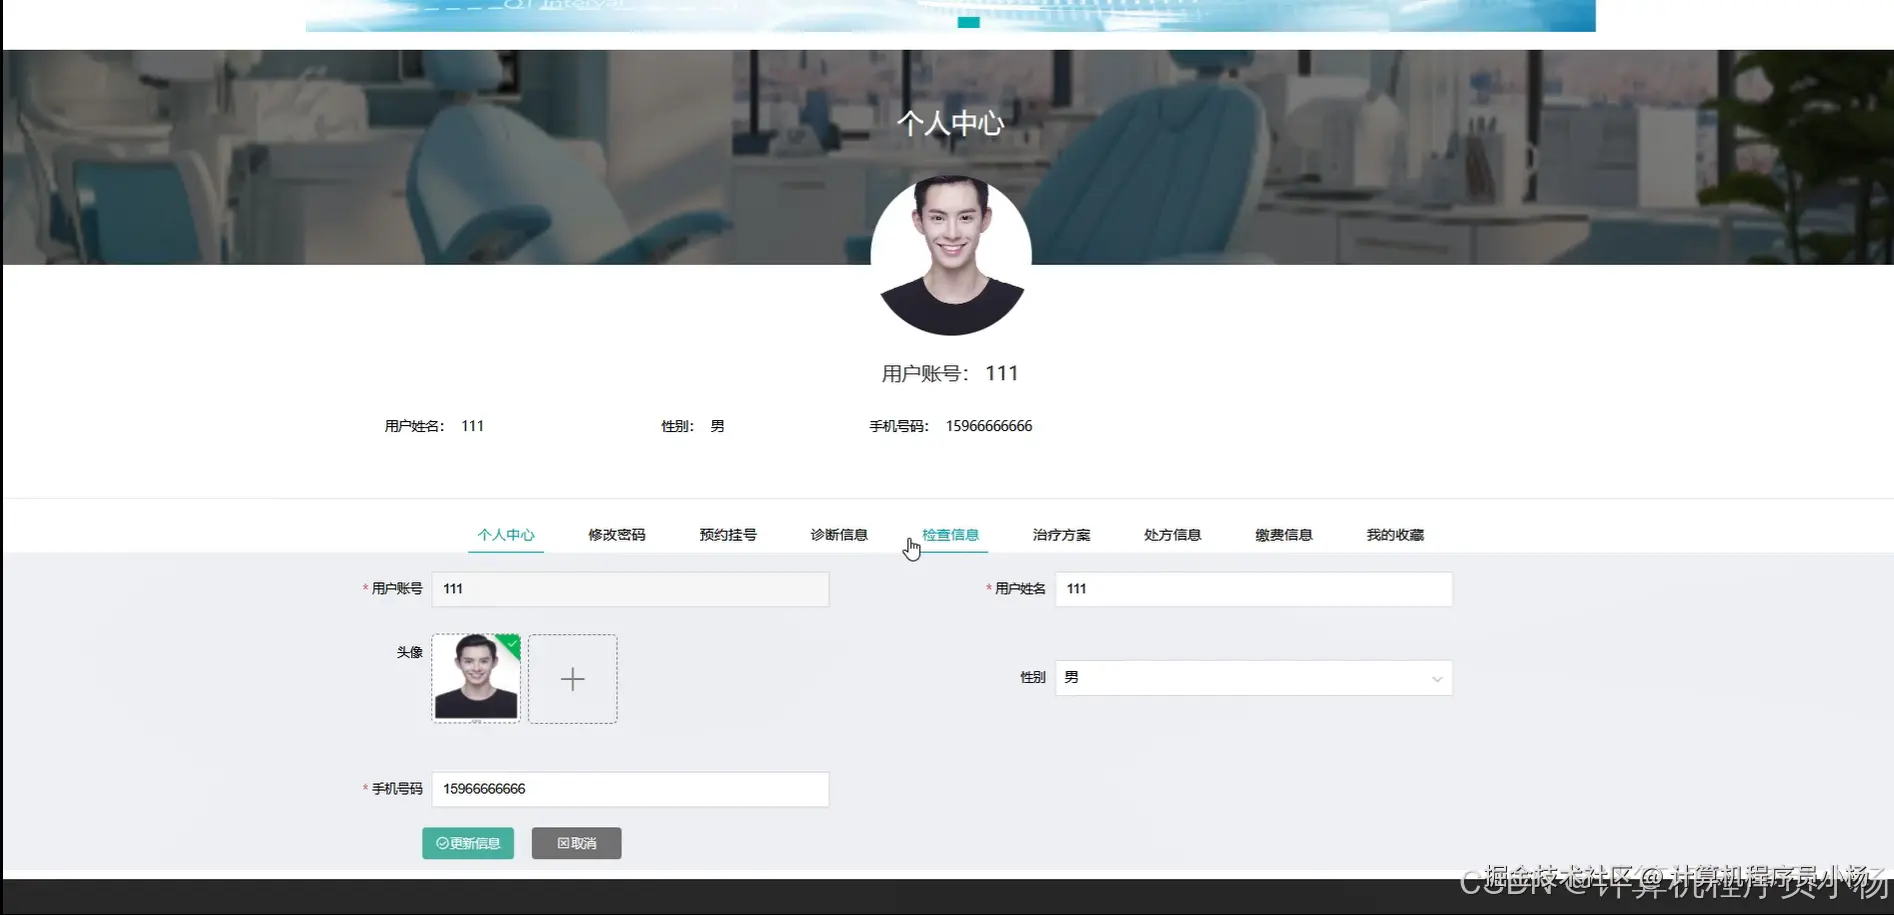
Task: Click the plus icon to add avatar
Action: [572, 679]
